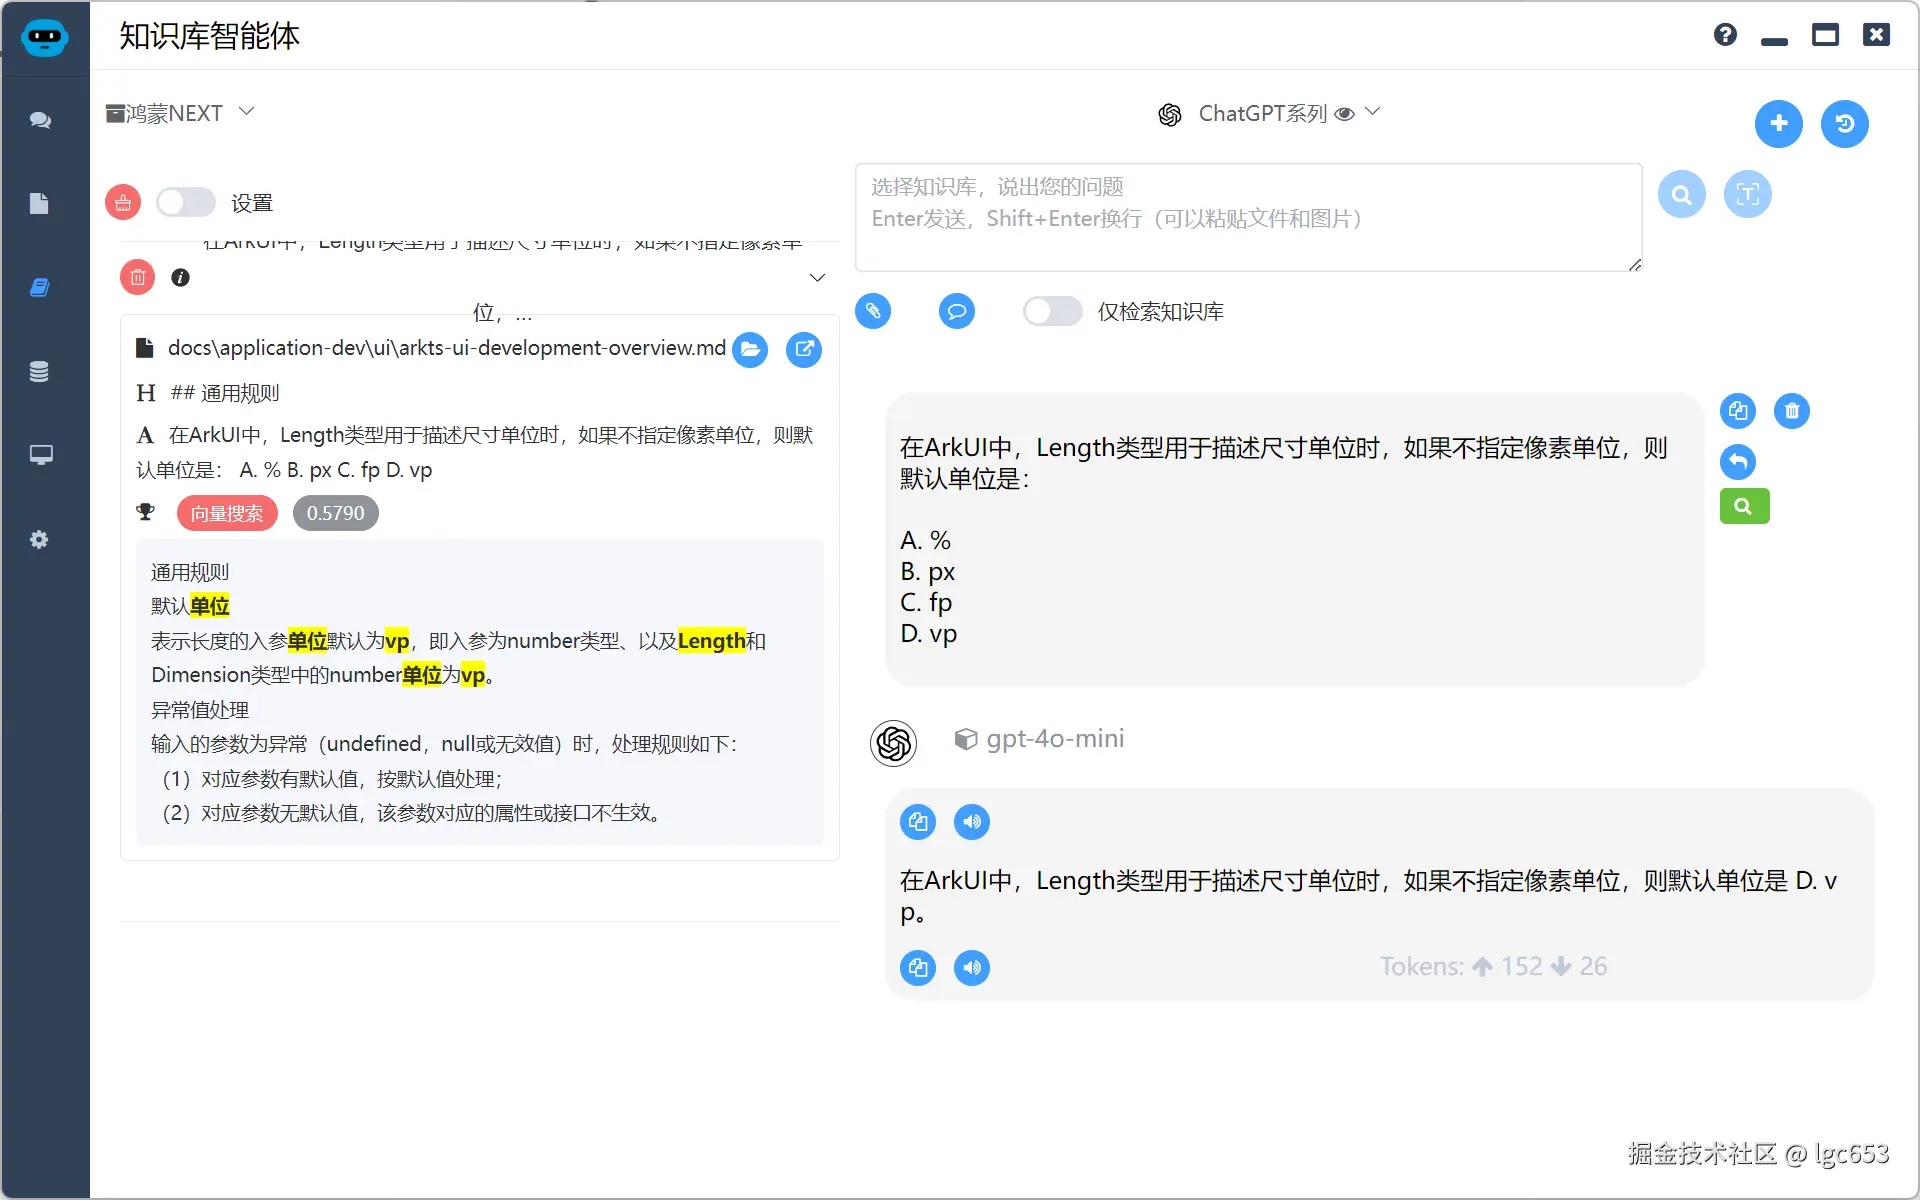Open documents tab in left sidebar
The width and height of the screenshot is (1920, 1200).
(x=39, y=204)
